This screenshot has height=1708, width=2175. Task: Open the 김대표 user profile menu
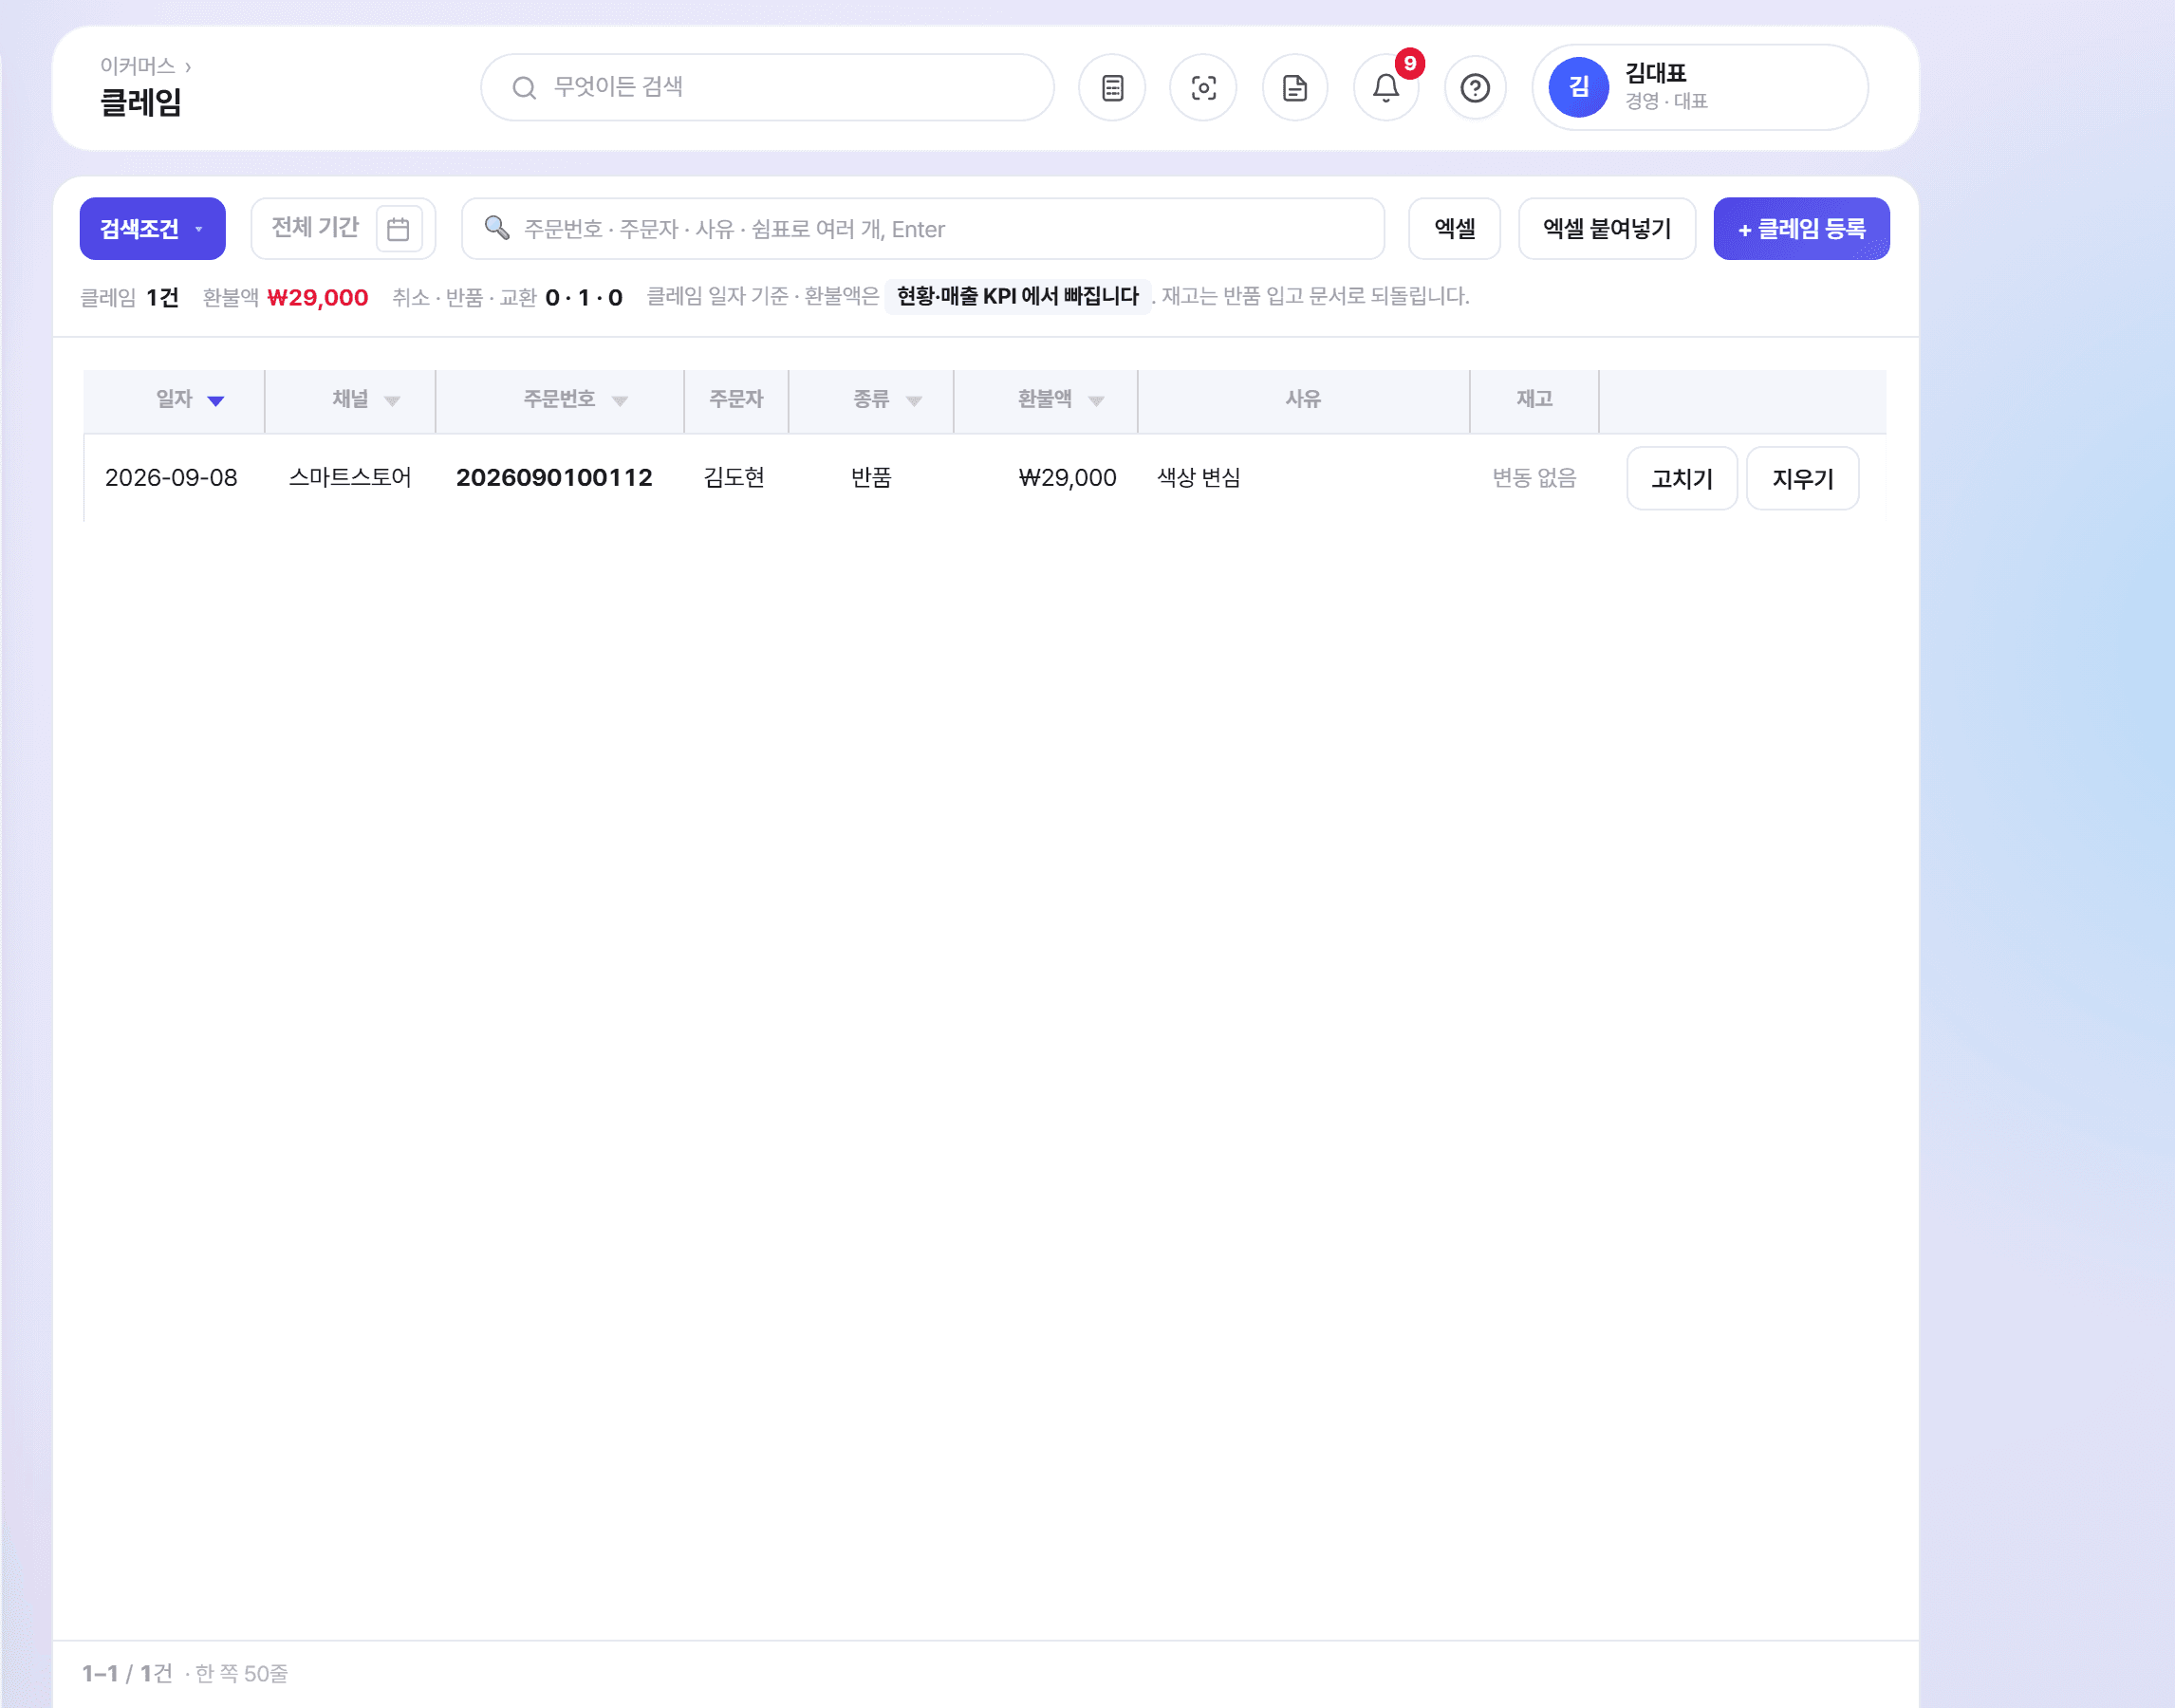[1700, 87]
